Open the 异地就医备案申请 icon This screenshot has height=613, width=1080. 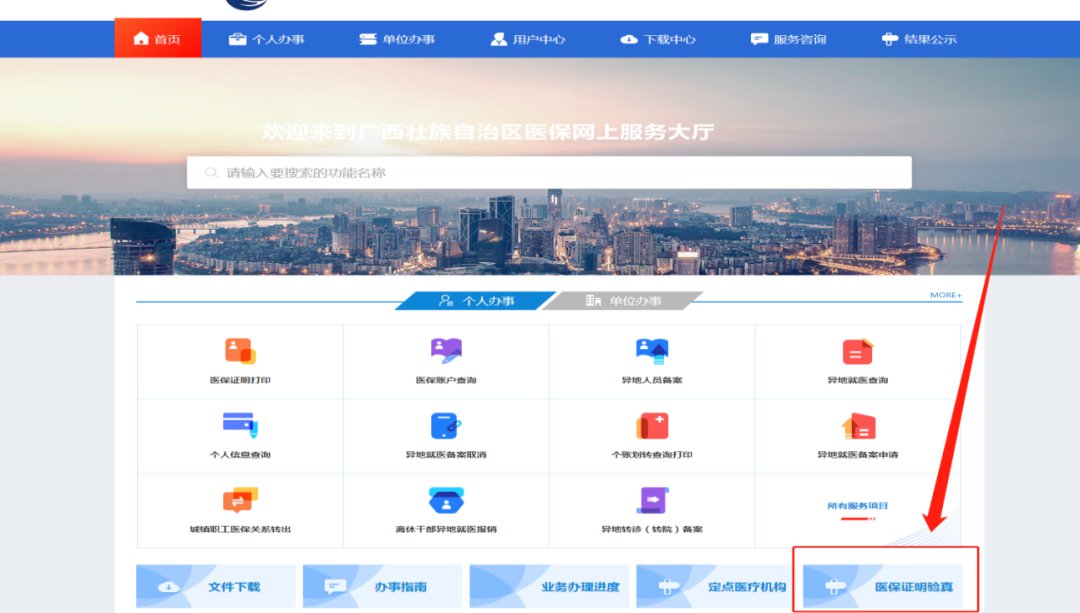[x=858, y=426]
